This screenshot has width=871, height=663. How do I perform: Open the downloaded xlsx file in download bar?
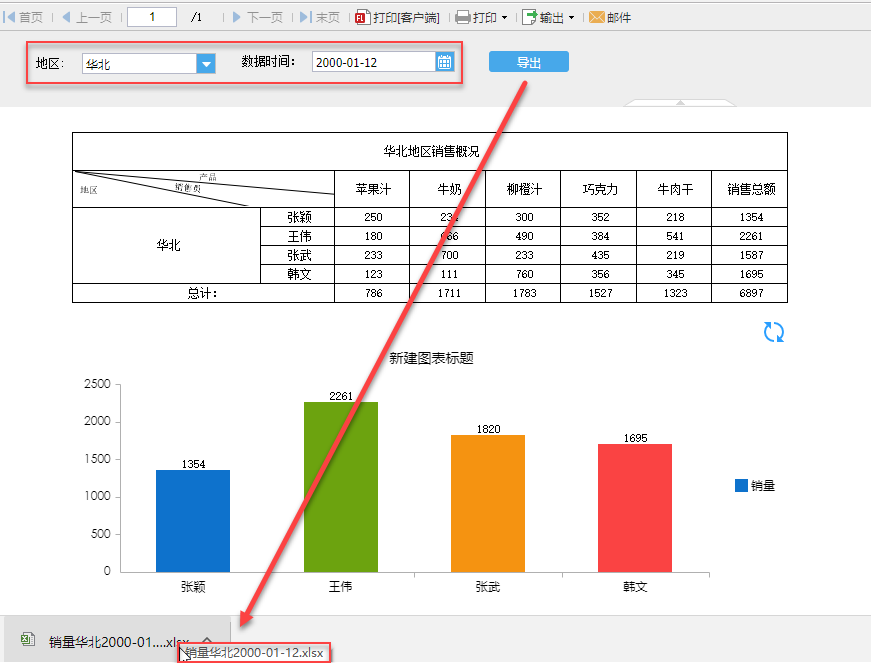coord(118,641)
